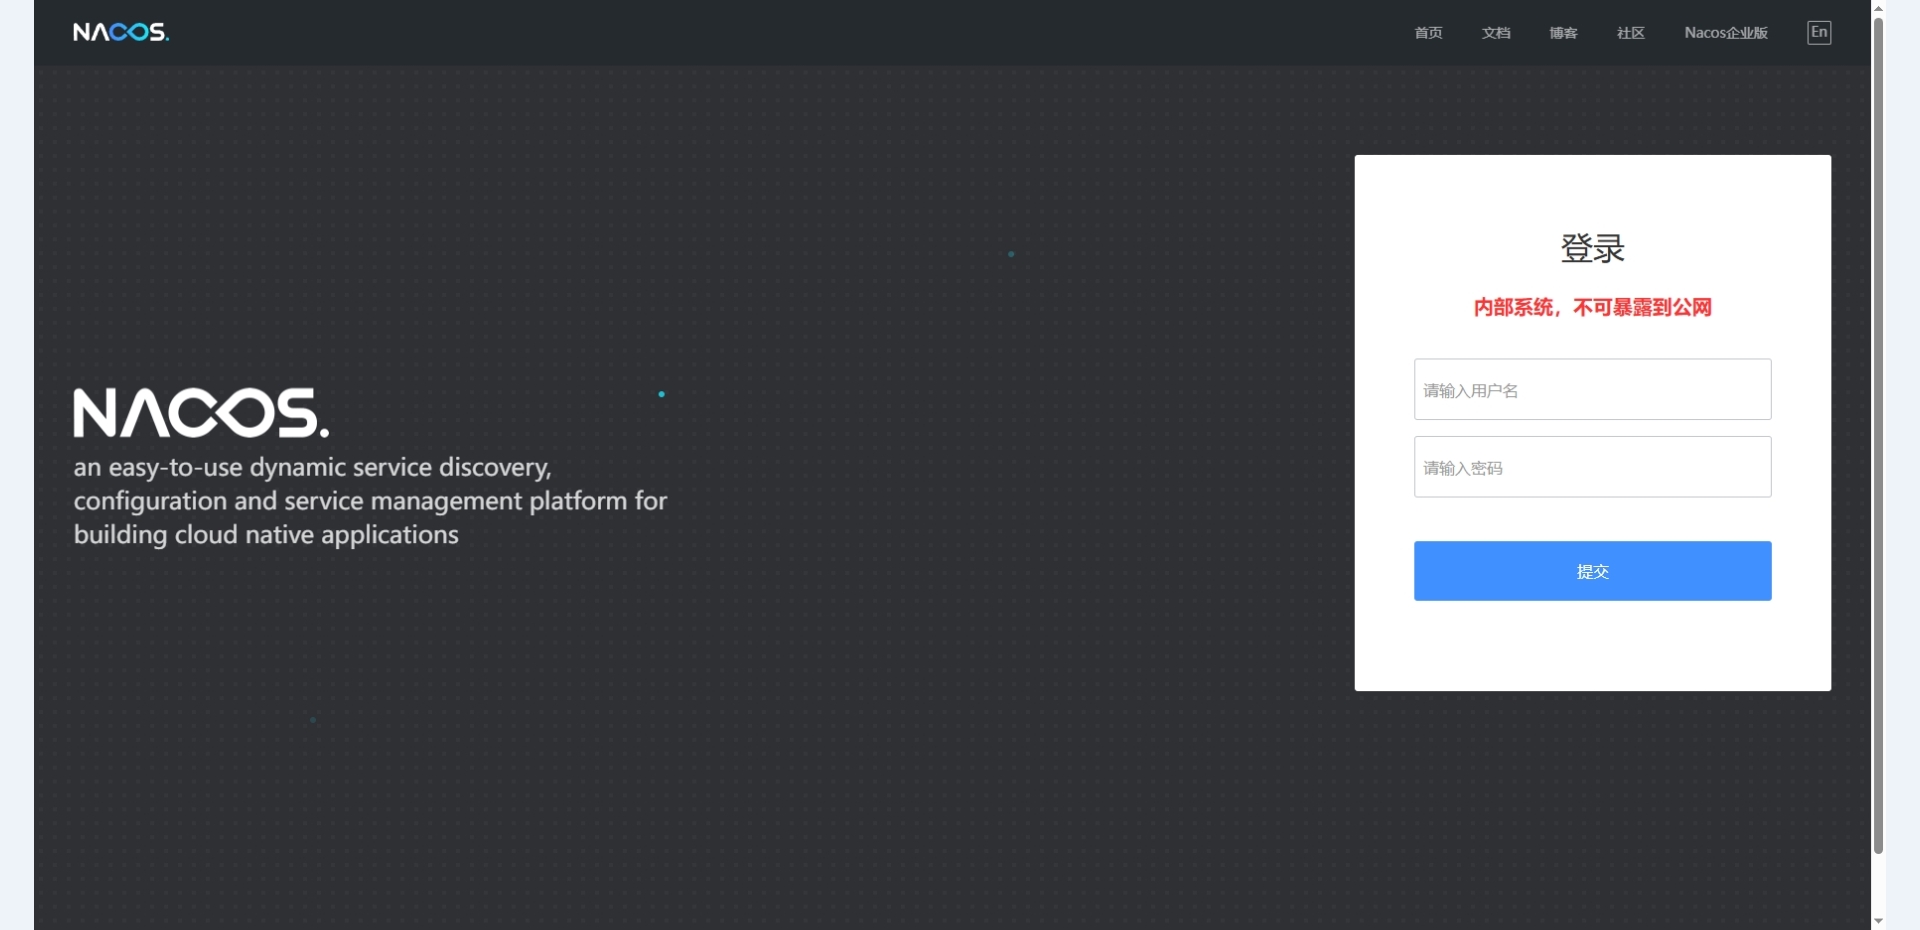Click the 'an easy-to-use dynamic service discovery' line

click(x=312, y=467)
